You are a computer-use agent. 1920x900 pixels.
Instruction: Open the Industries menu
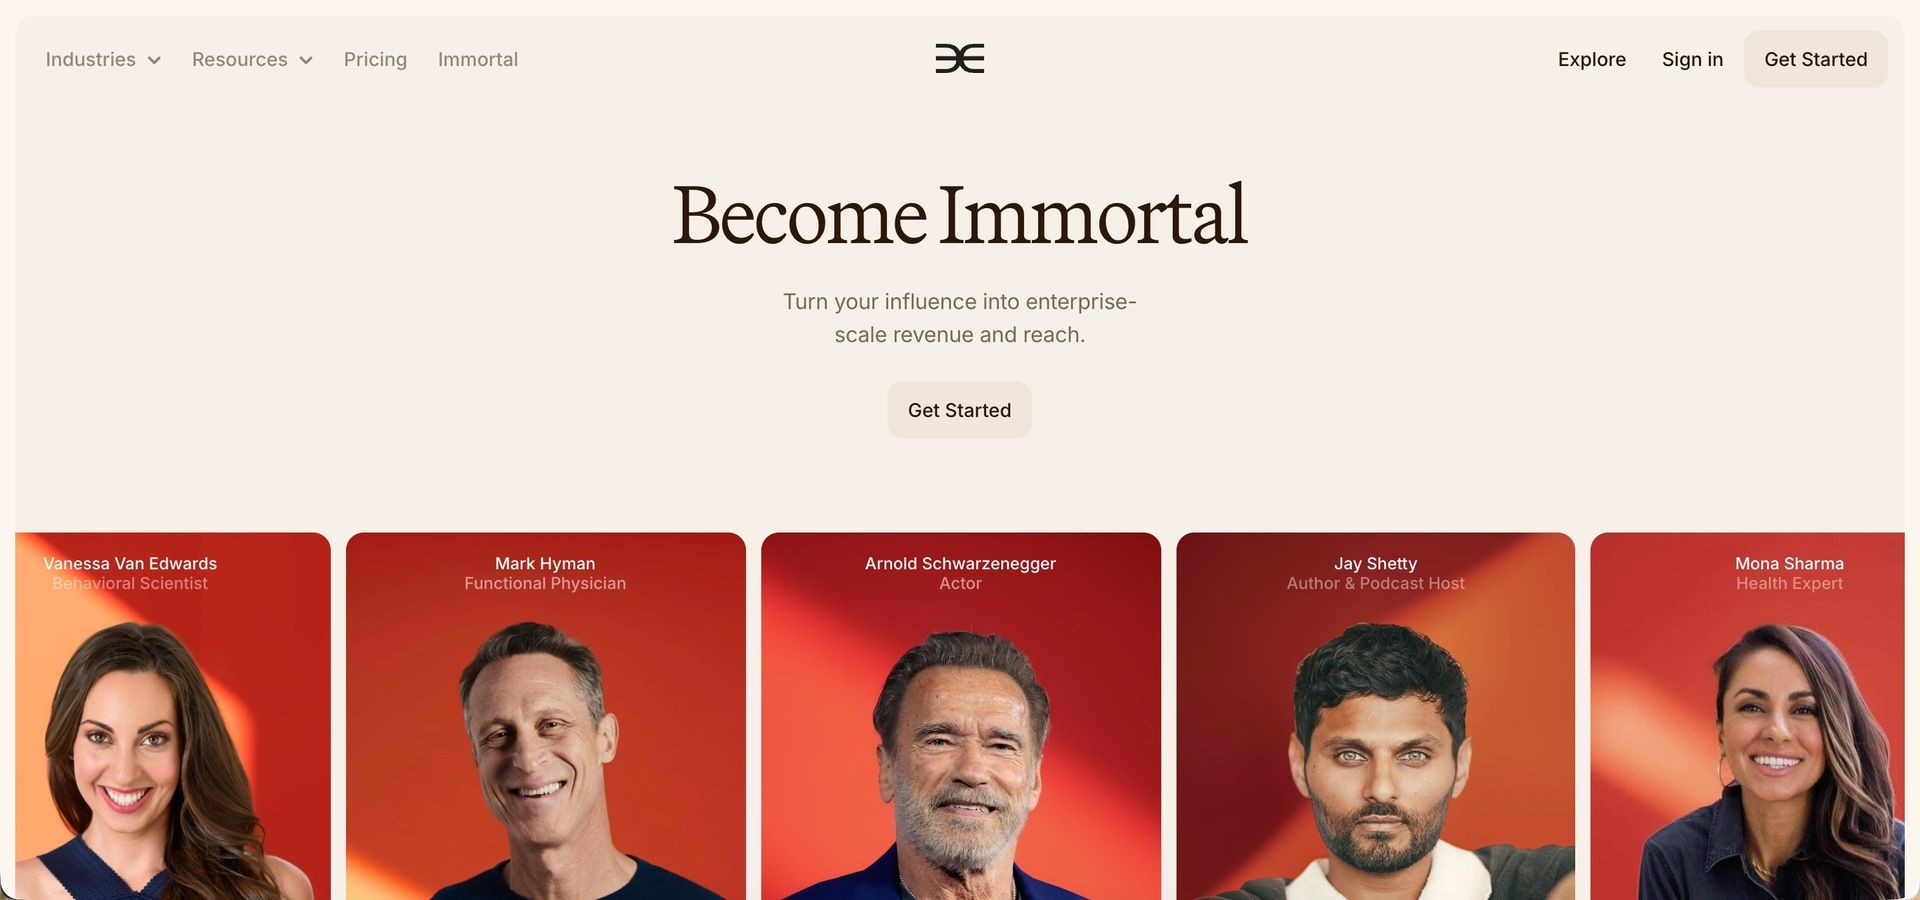tap(103, 59)
